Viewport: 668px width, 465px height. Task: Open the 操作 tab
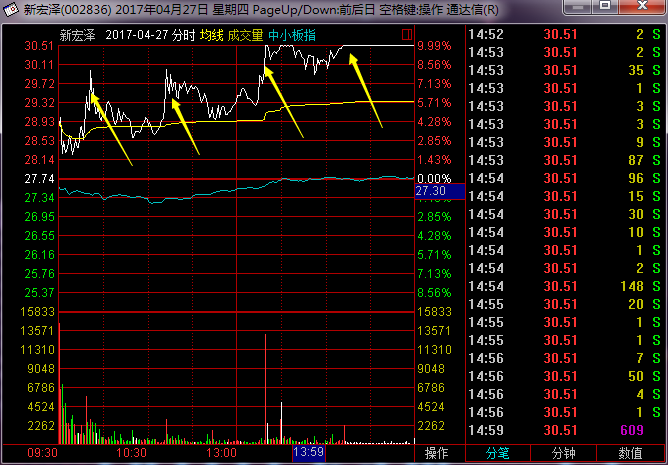tap(437, 453)
